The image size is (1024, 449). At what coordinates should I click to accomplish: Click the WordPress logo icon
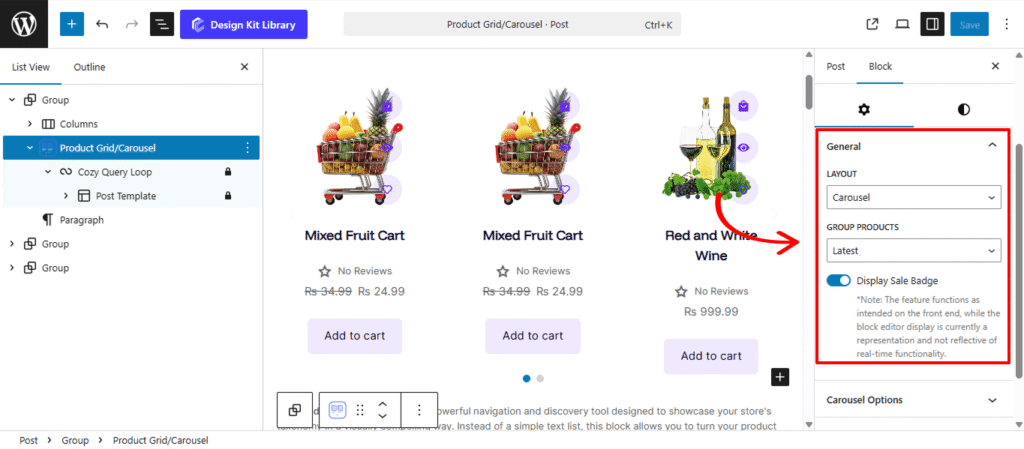coord(24,24)
